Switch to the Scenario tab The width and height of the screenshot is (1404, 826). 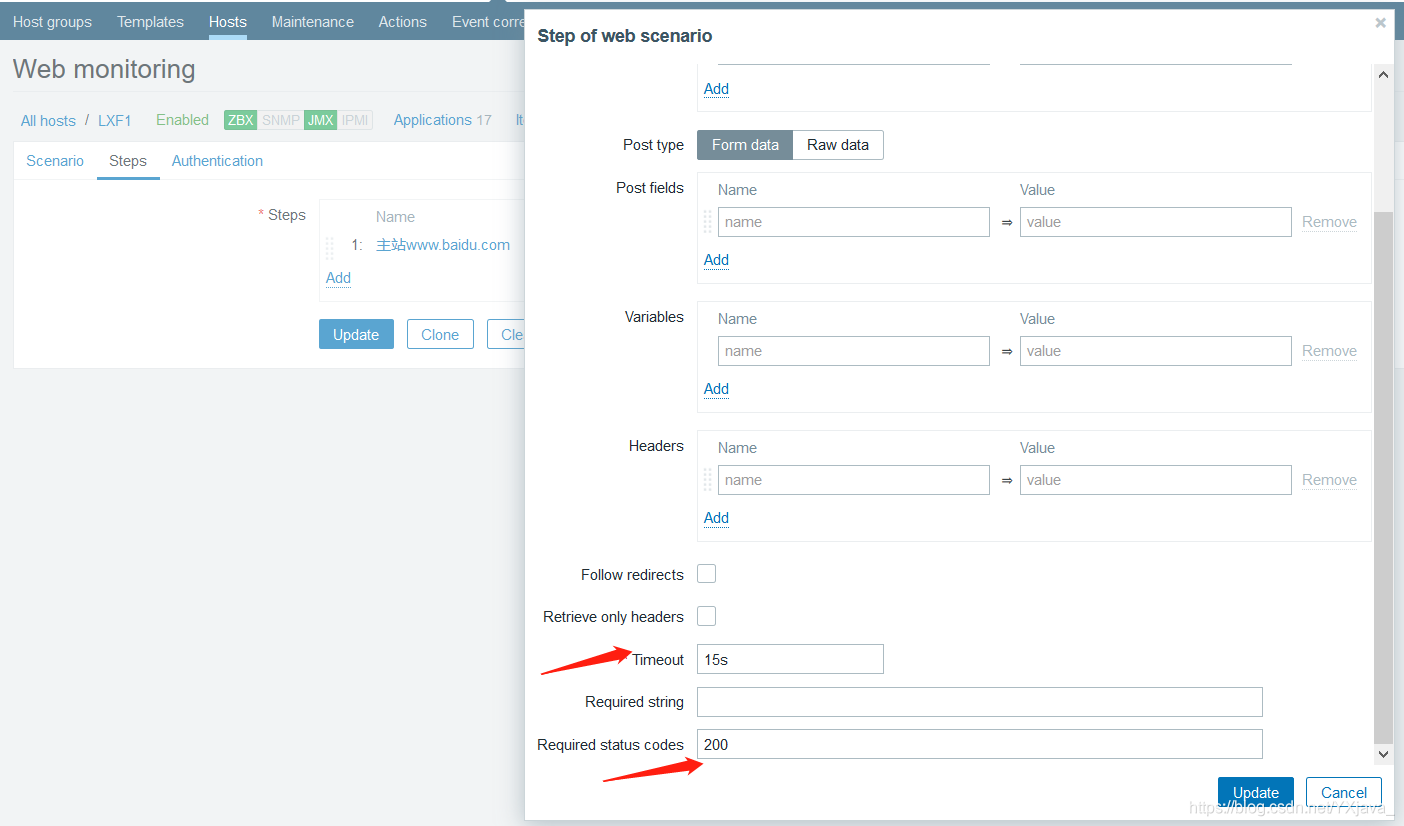click(55, 161)
